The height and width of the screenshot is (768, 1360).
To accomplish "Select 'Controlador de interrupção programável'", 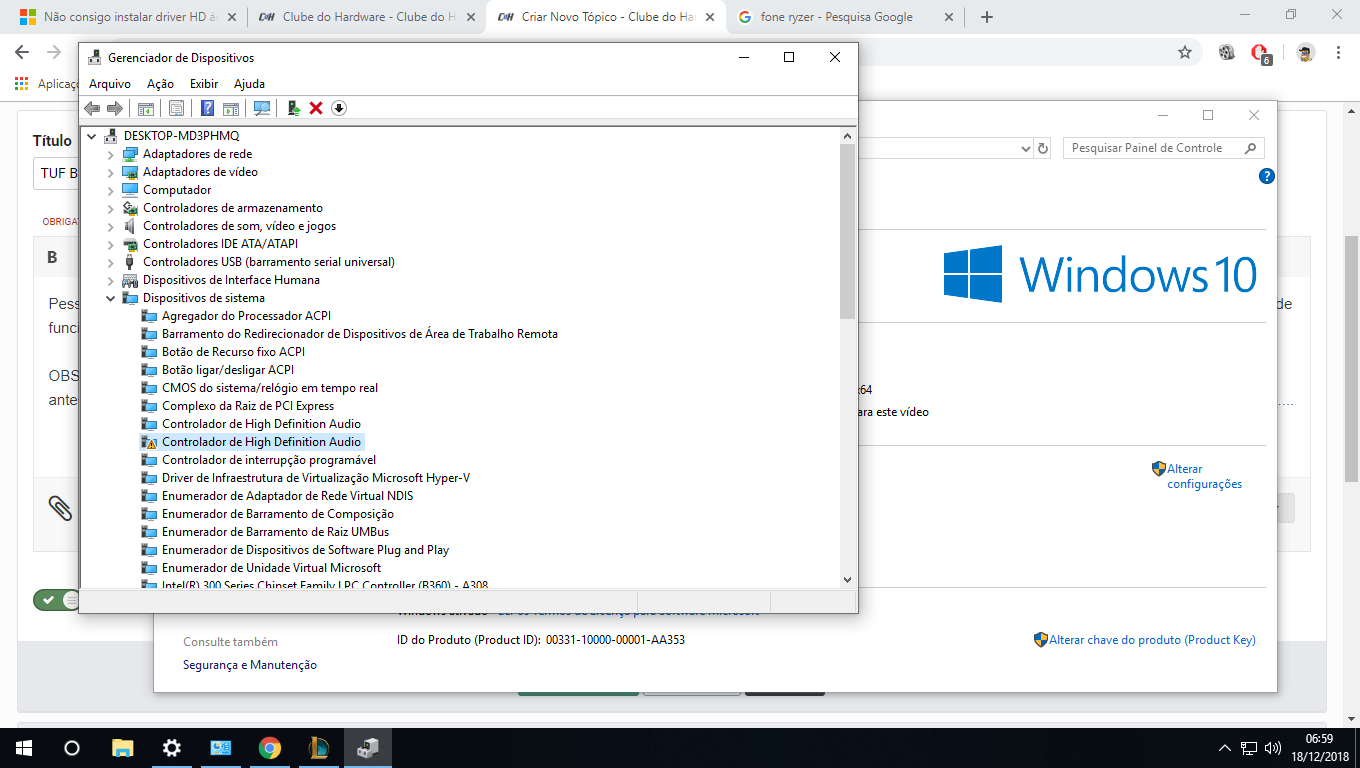I will (269, 460).
